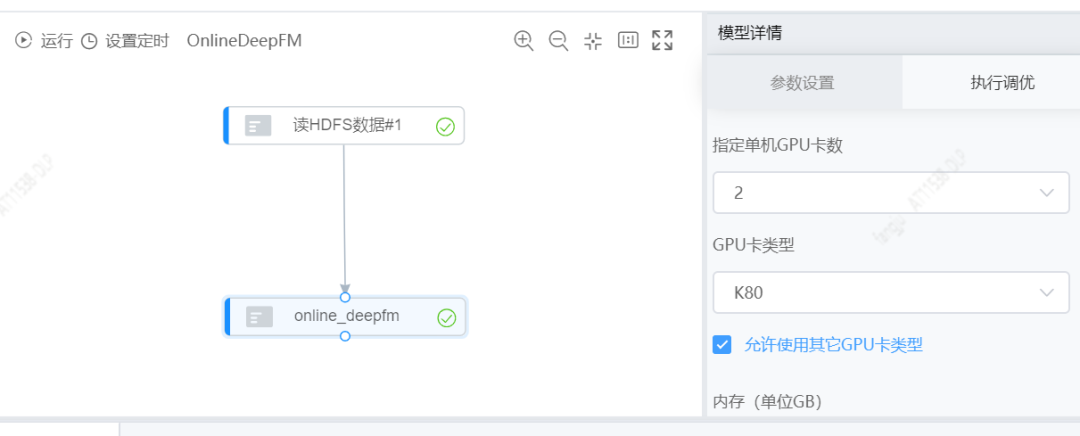Image resolution: width=1080 pixels, height=436 pixels.
Task: Click the clock schedule timer icon
Action: pos(89,41)
